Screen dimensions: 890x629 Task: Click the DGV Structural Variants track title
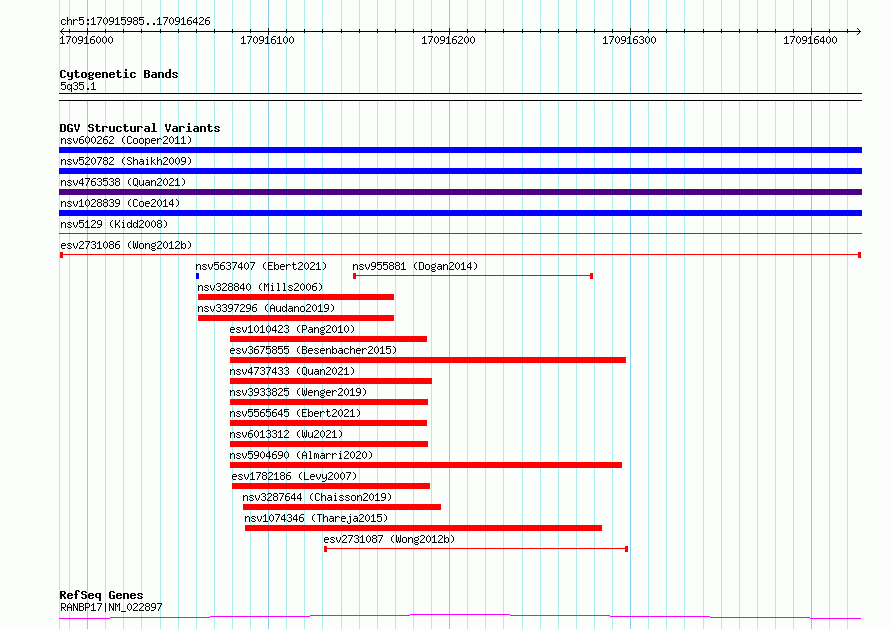[140, 128]
